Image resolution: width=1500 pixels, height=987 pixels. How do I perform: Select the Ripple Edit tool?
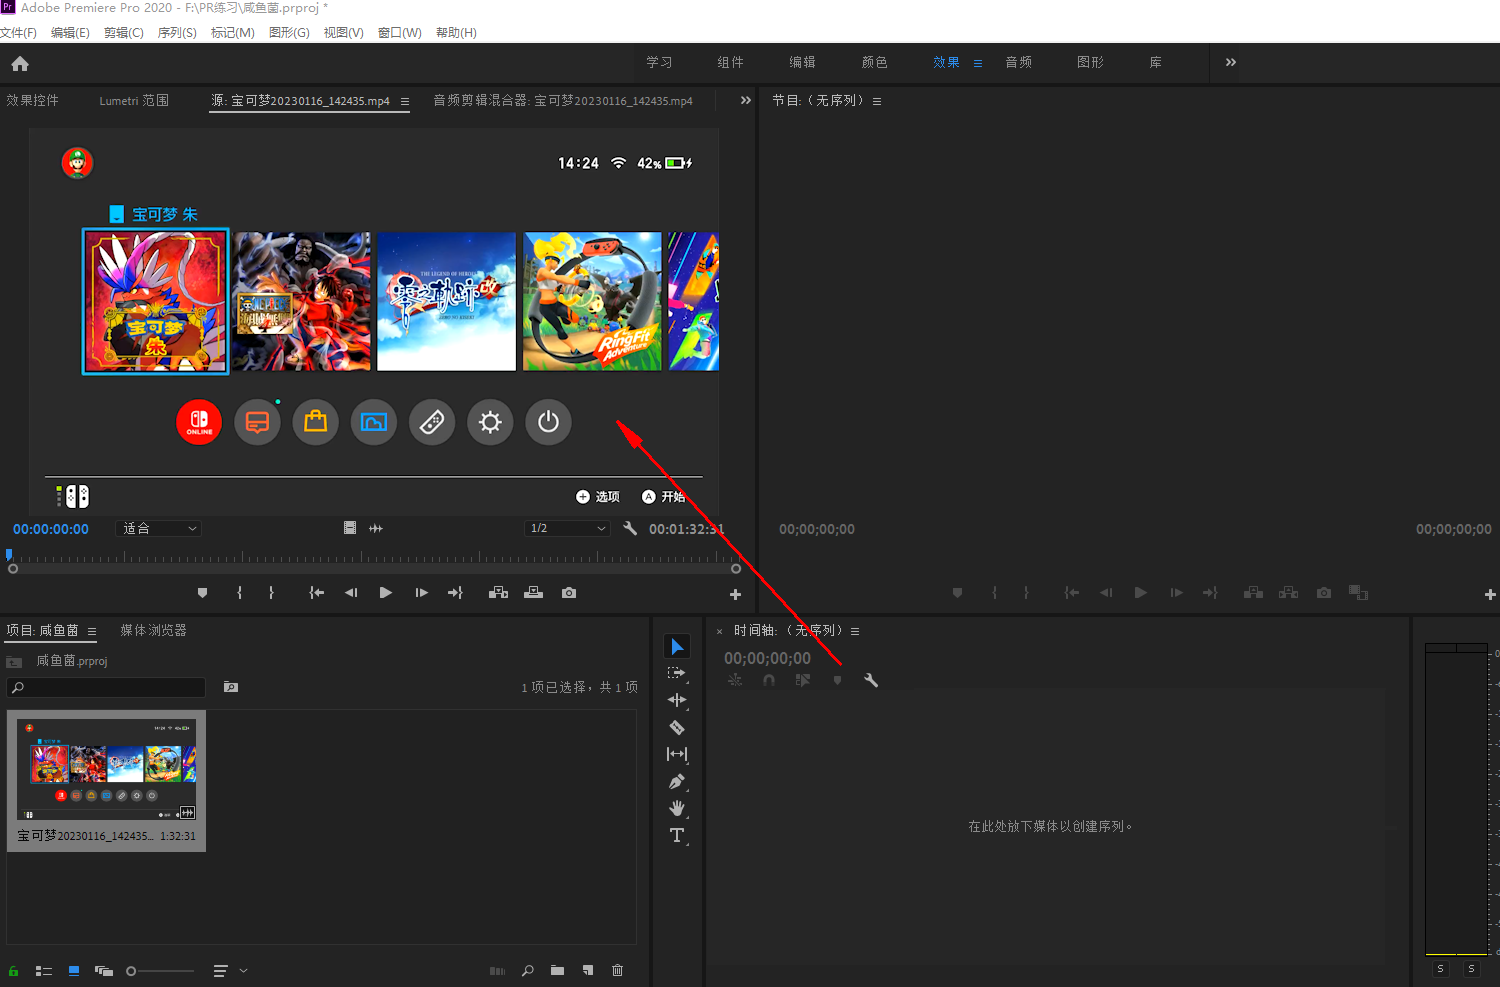(x=677, y=700)
